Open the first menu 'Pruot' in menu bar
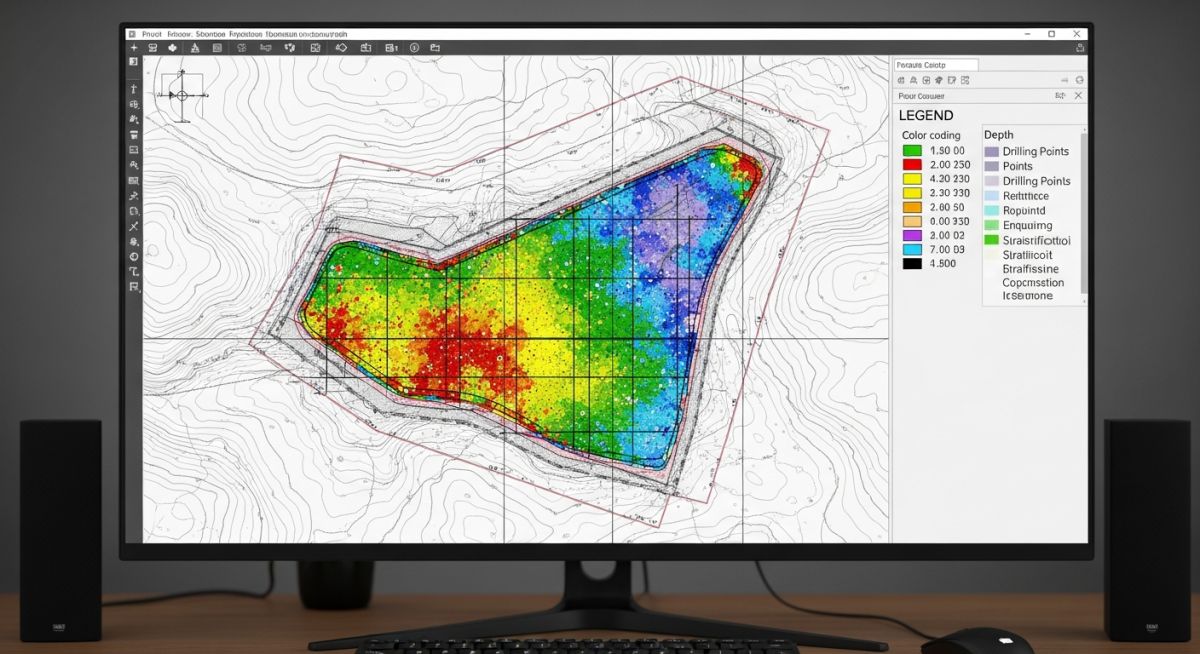This screenshot has height=654, width=1200. [152, 34]
